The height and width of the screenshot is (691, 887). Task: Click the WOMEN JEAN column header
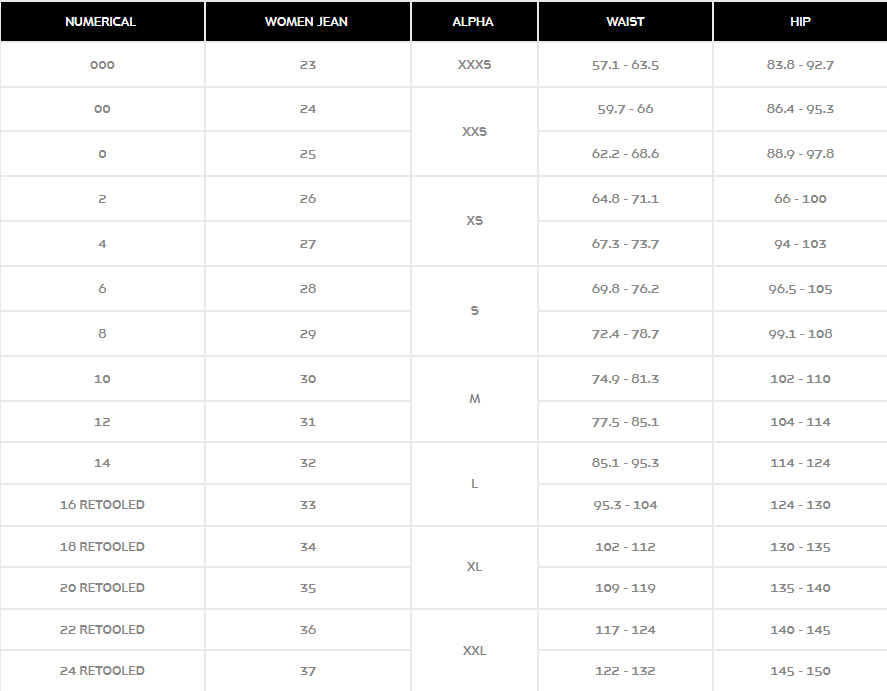click(x=307, y=21)
